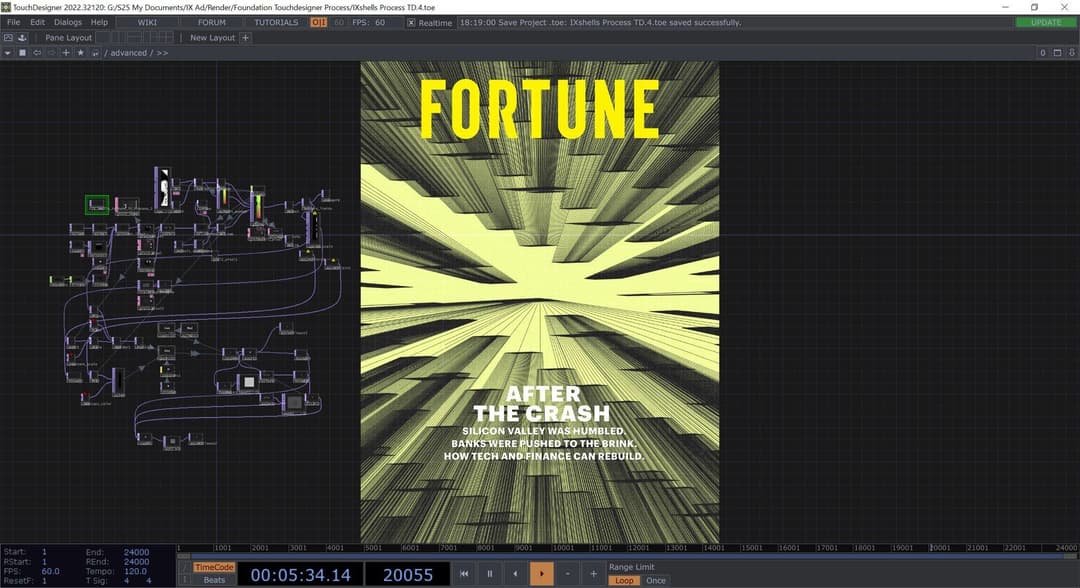Open the dropdown triangle left of path bar

(x=8, y=52)
